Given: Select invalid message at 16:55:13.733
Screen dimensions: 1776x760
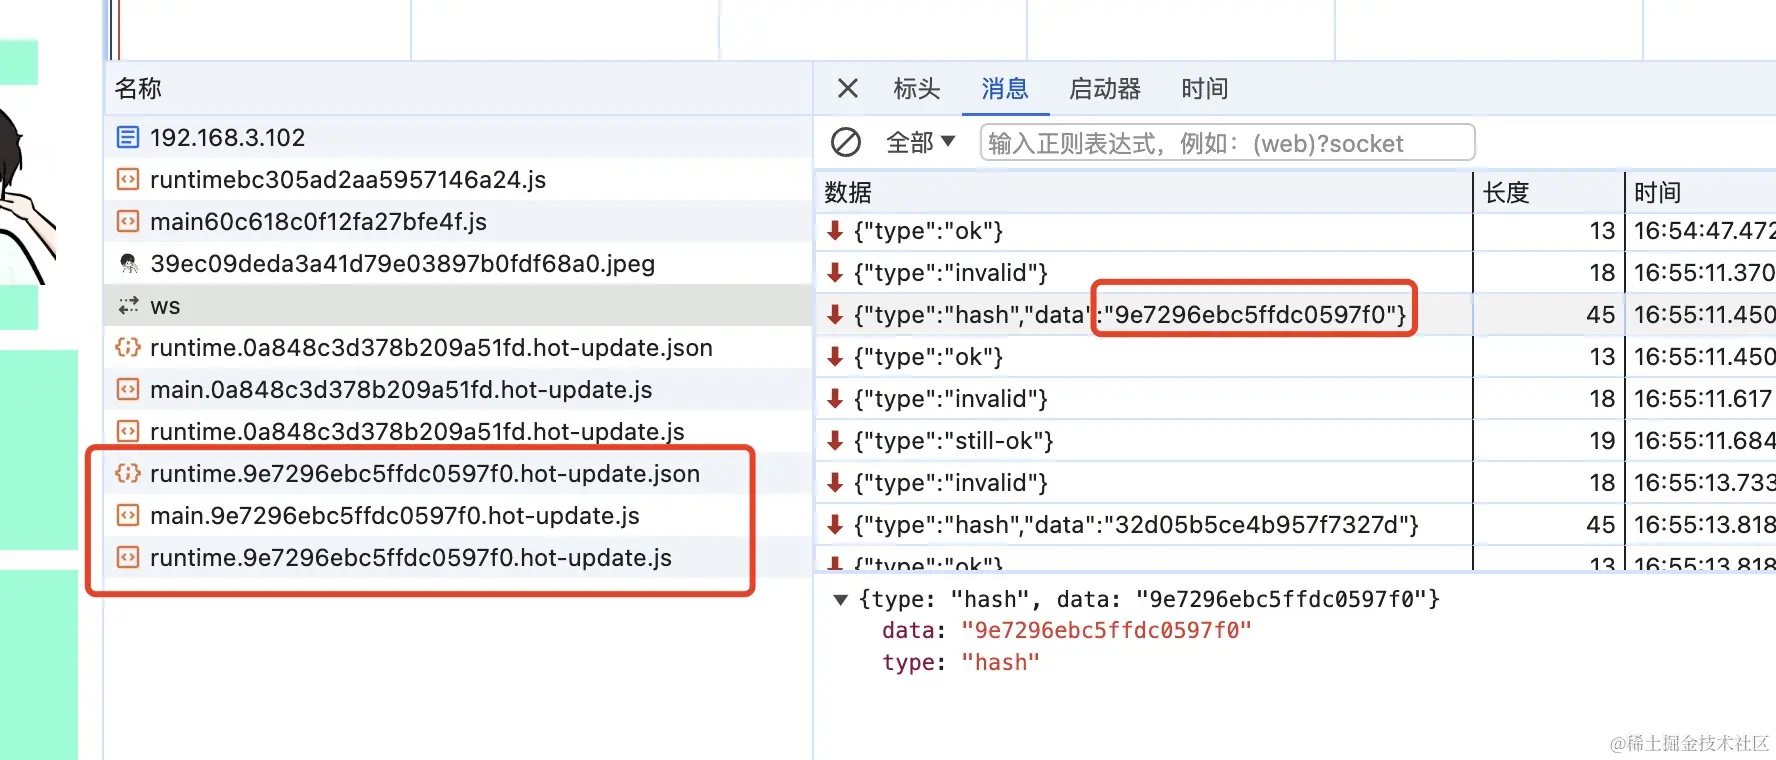Looking at the screenshot, I should 1296,483.
